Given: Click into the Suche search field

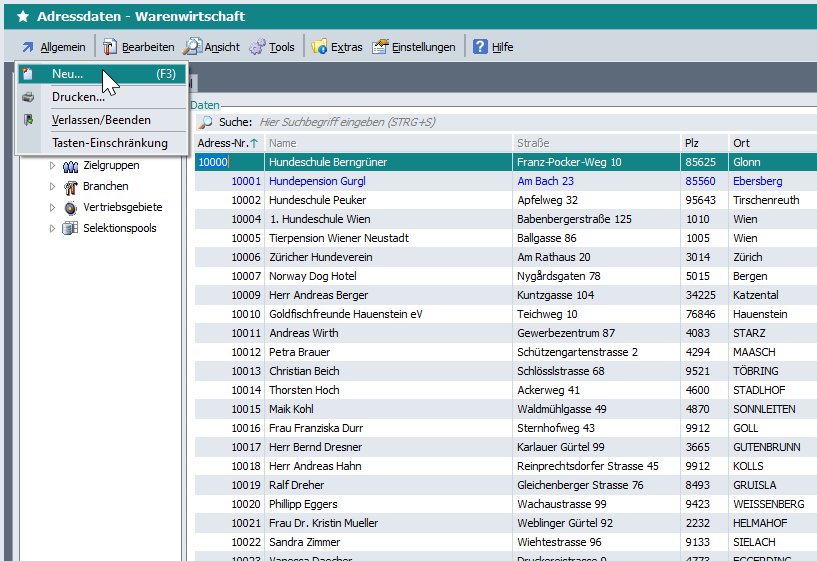Looking at the screenshot, I should point(500,122).
